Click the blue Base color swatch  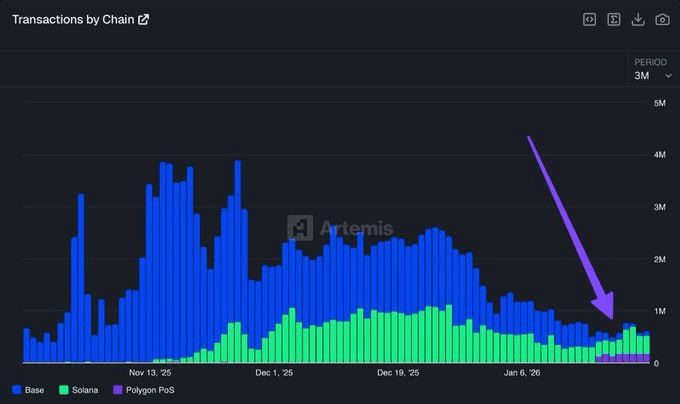click(16, 389)
